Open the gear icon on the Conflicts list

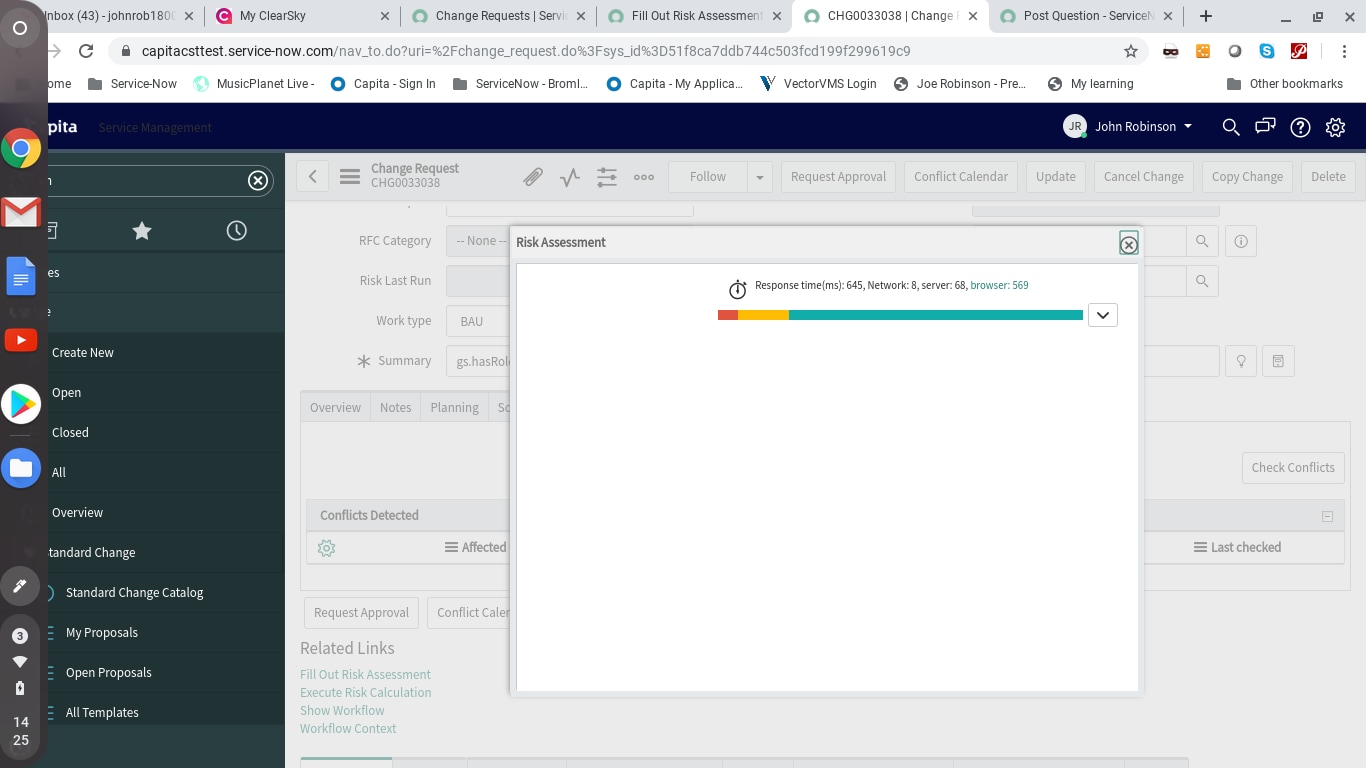point(326,548)
